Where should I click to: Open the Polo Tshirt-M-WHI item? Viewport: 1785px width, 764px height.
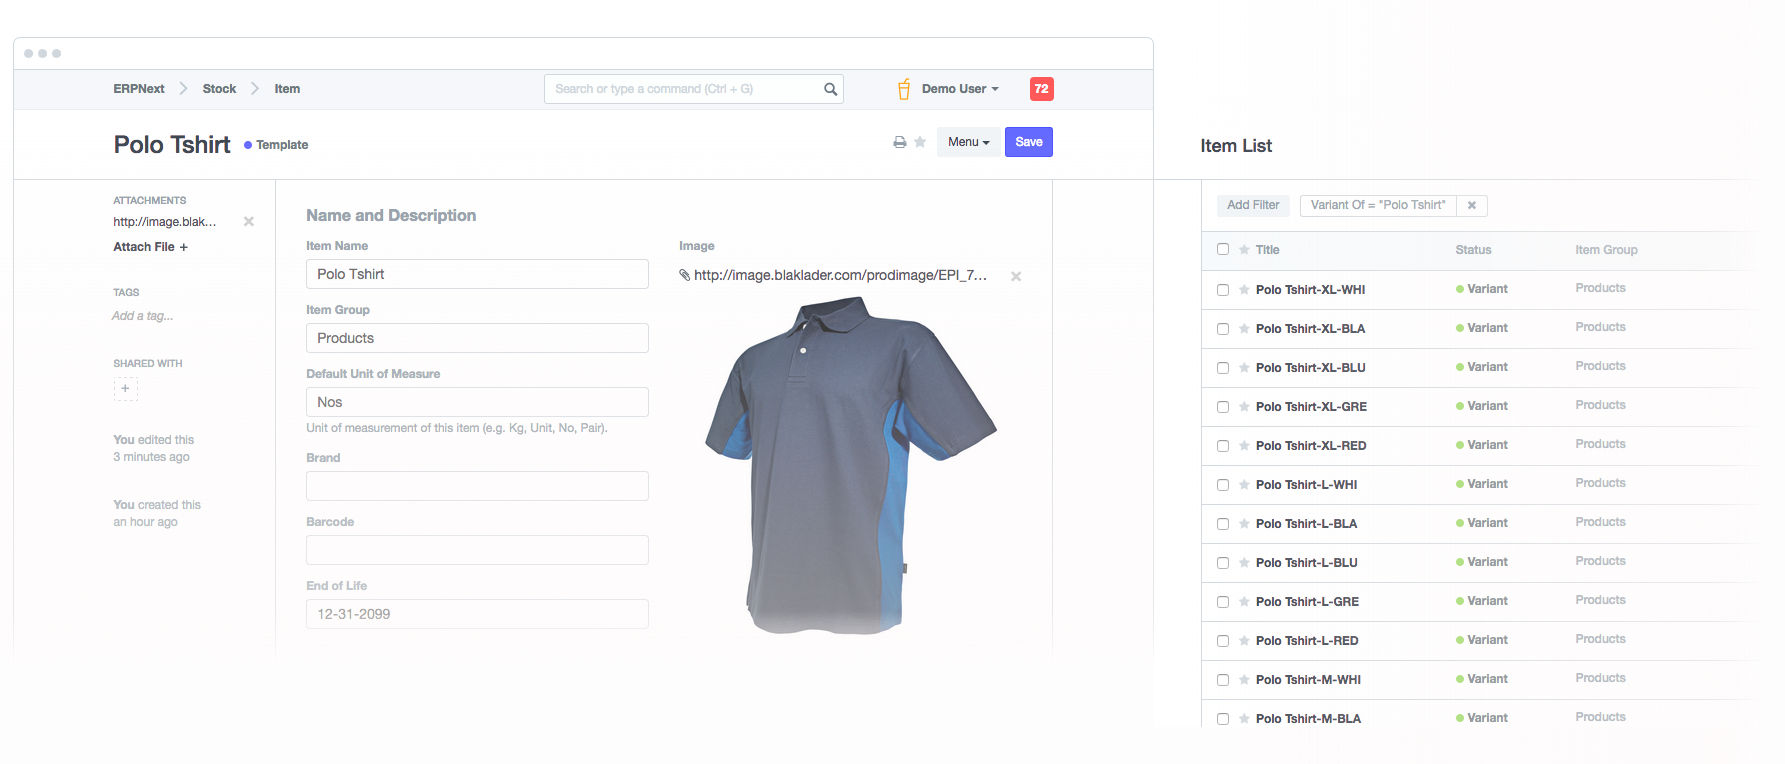point(1308,680)
